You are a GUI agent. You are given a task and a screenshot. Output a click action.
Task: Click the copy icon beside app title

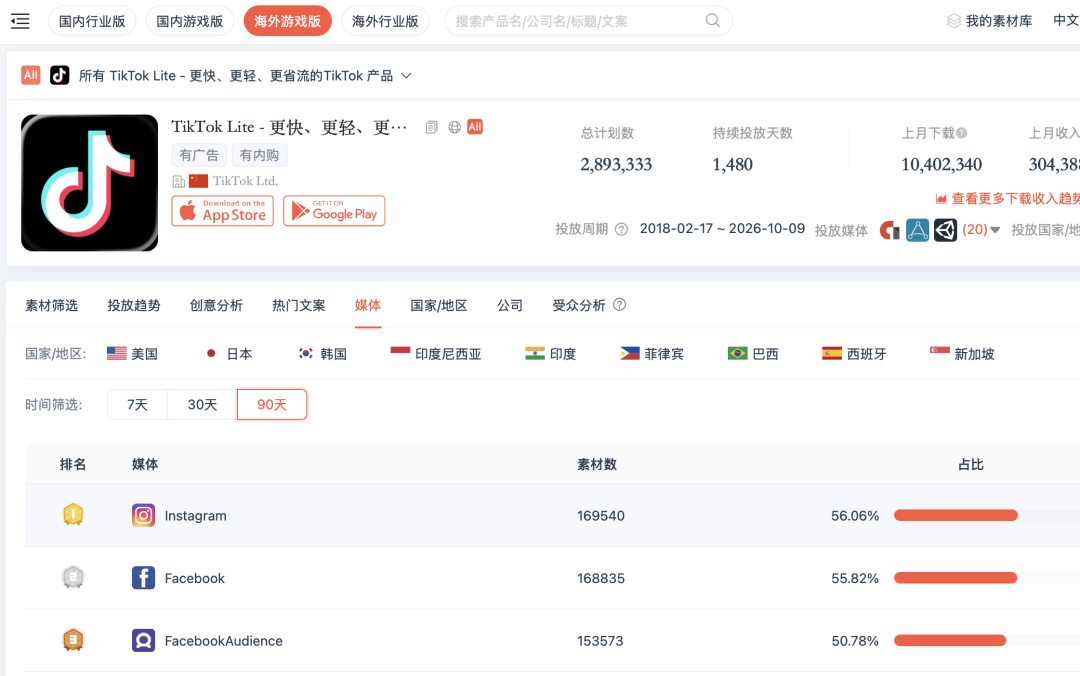tap(432, 127)
